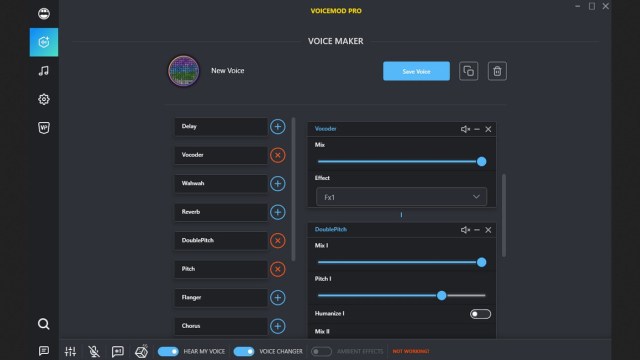Viewport: 640px width, 360px height.
Task: Click the DoublePitch Mix I slider handle
Action: click(x=482, y=262)
